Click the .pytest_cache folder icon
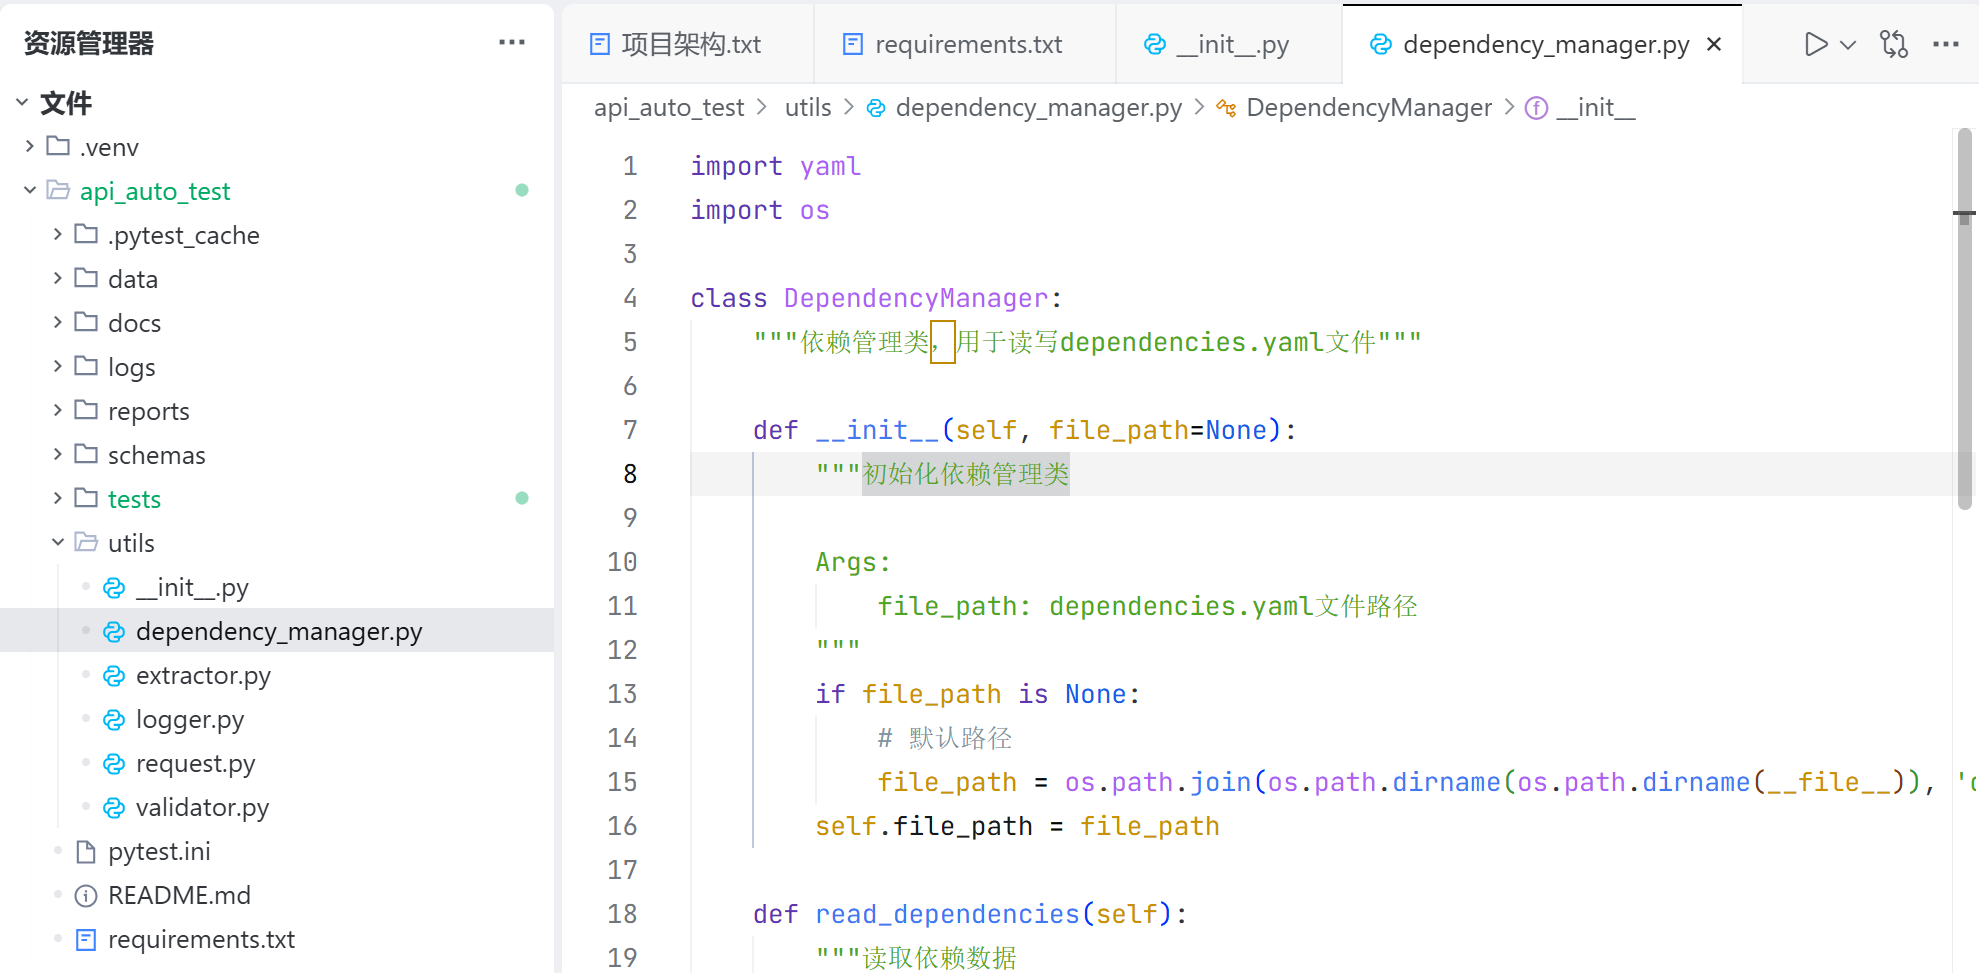Screen dimensions: 1979x973 pos(86,234)
